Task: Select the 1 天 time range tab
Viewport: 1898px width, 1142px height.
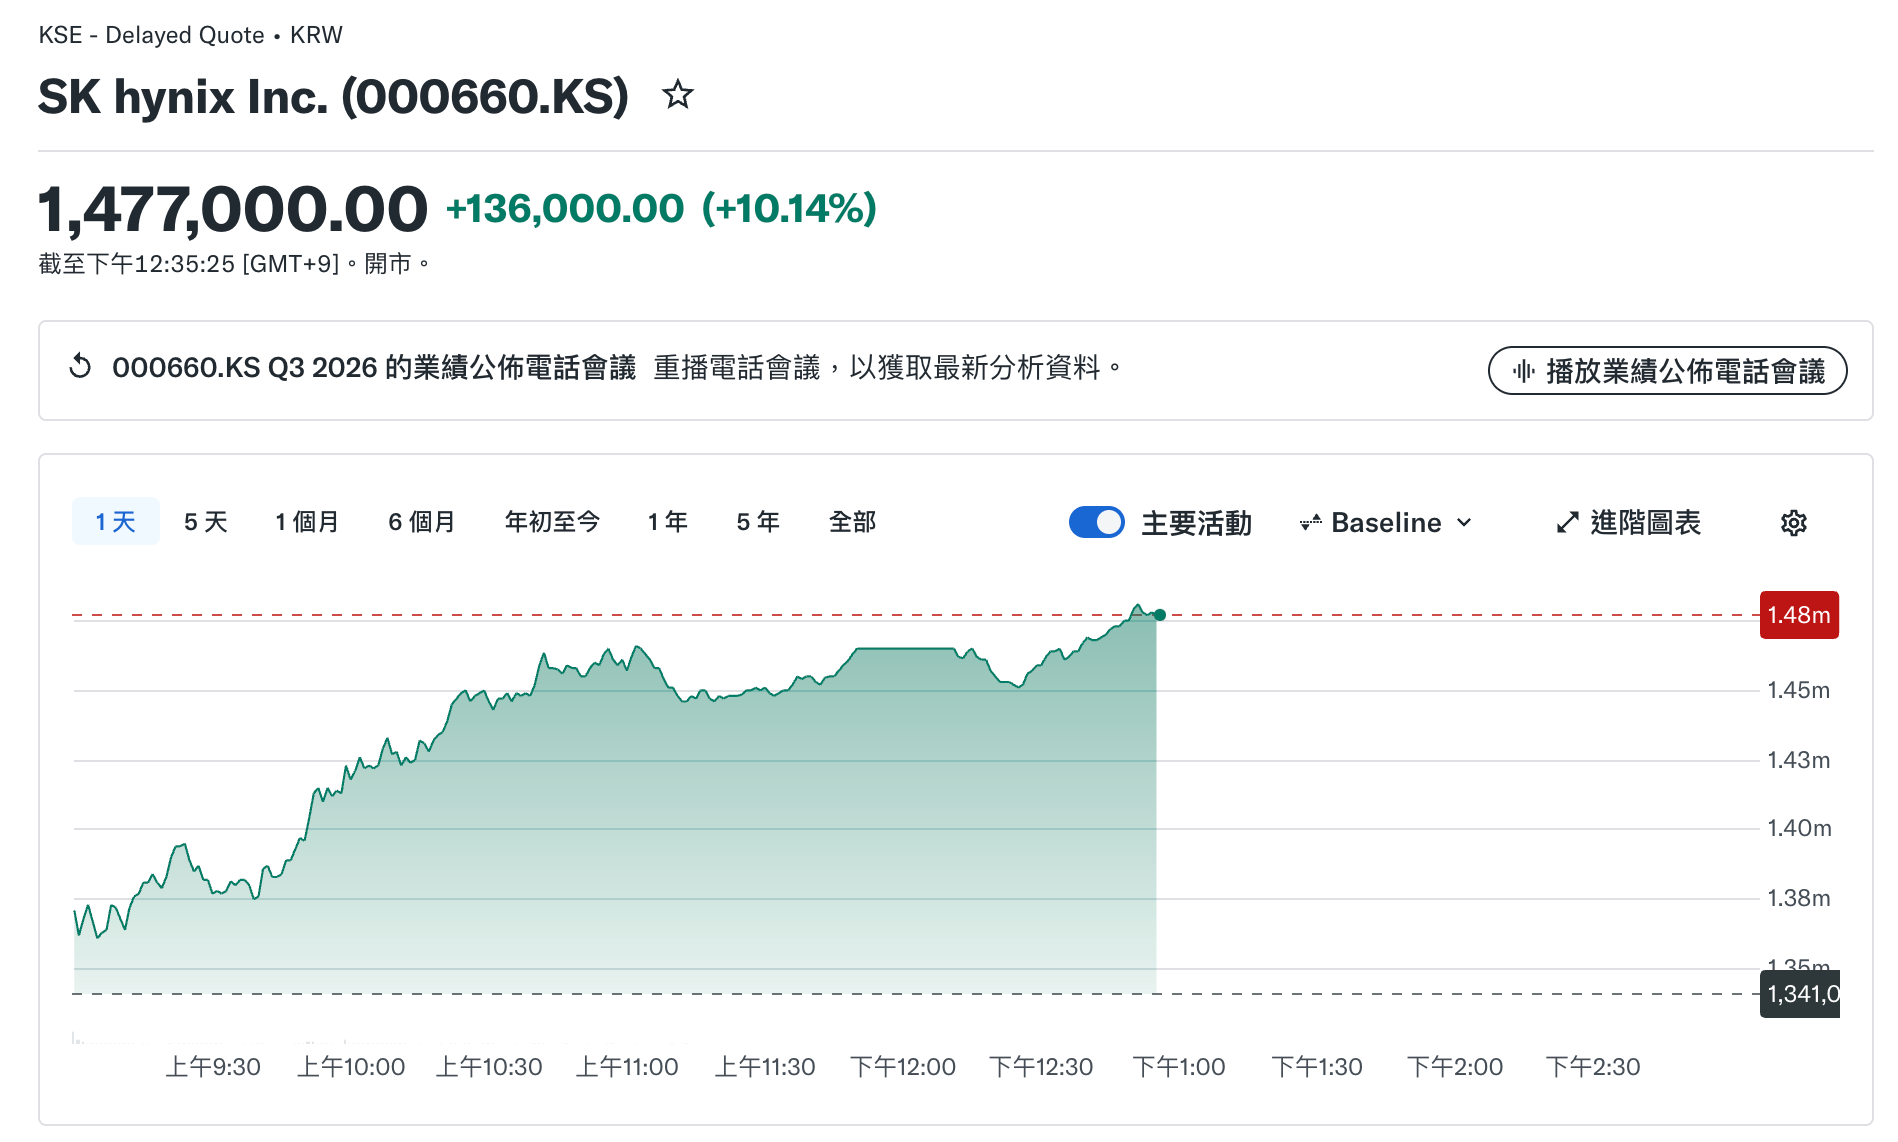Action: [x=116, y=521]
